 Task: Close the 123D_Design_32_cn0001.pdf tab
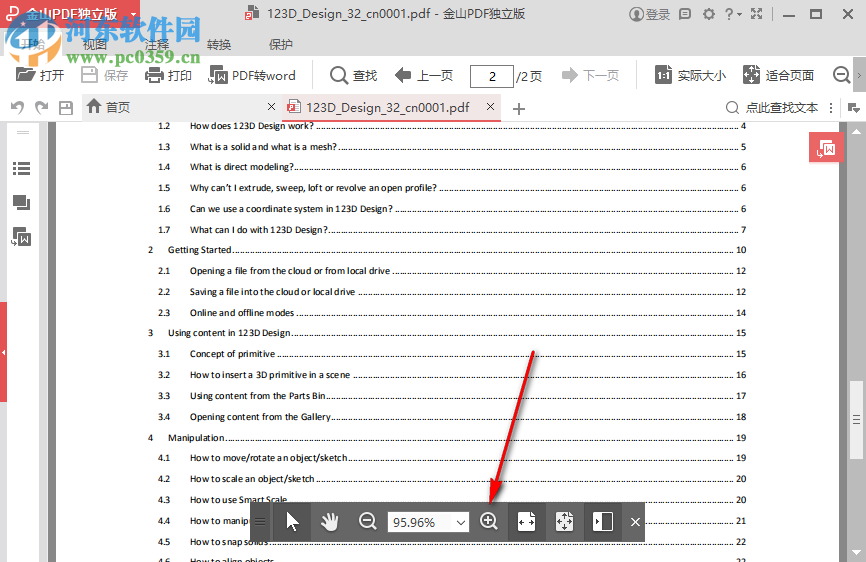point(490,107)
